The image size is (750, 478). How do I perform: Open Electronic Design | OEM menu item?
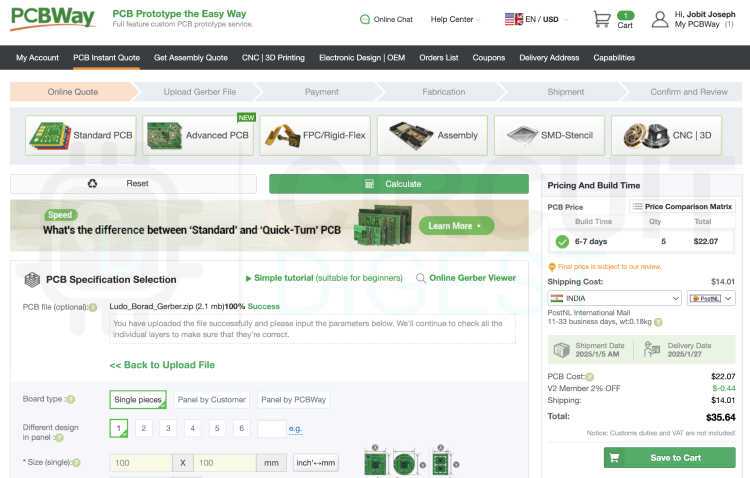click(x=362, y=58)
